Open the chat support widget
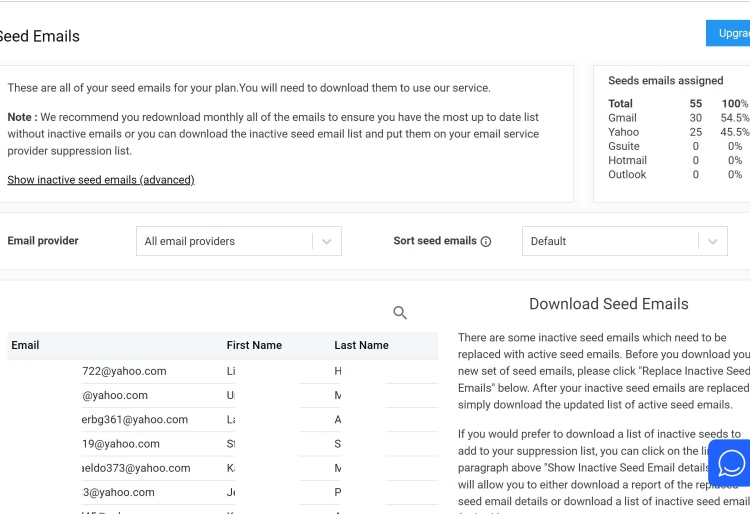Screen dimensions: 750x515 click(x=731, y=464)
